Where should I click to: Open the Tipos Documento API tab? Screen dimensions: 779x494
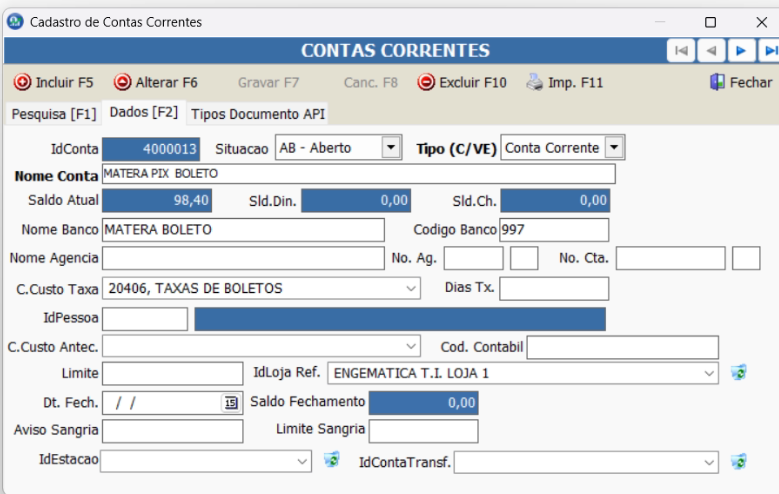tap(258, 114)
